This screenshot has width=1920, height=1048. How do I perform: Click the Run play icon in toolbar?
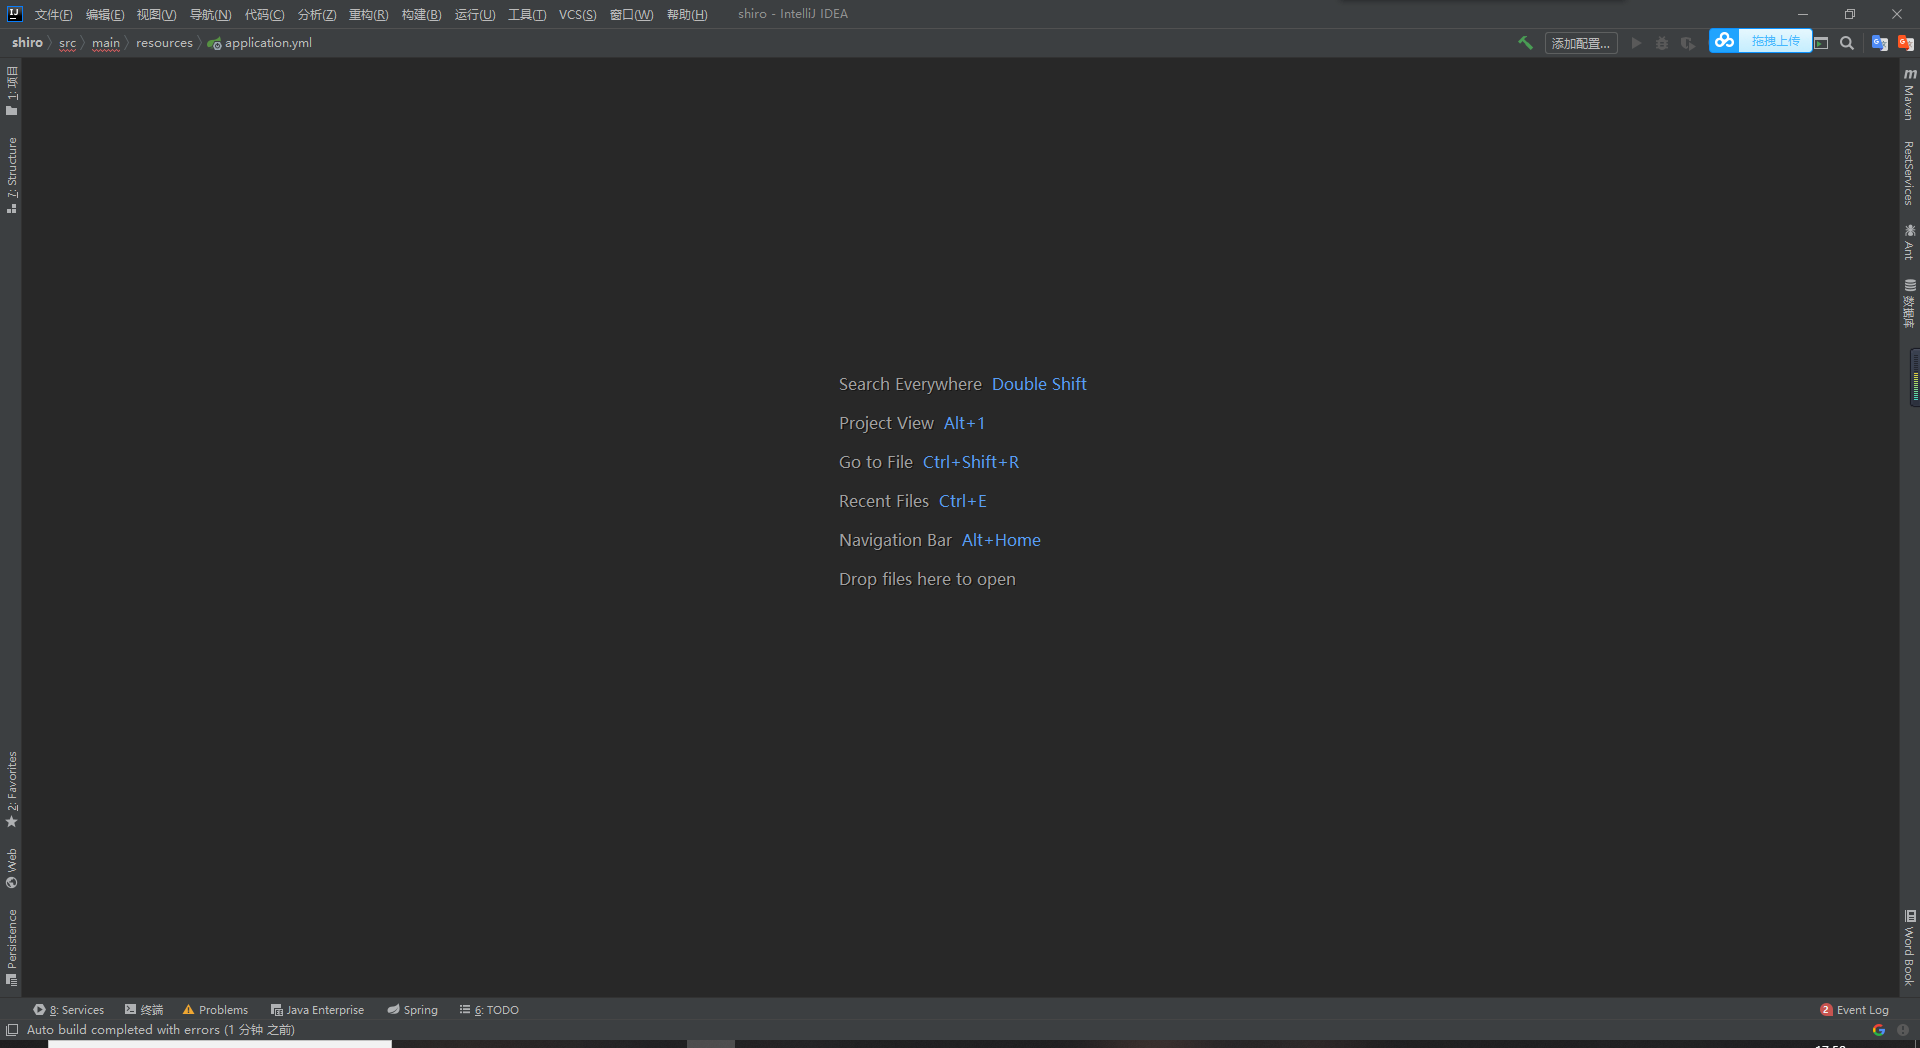click(1636, 43)
